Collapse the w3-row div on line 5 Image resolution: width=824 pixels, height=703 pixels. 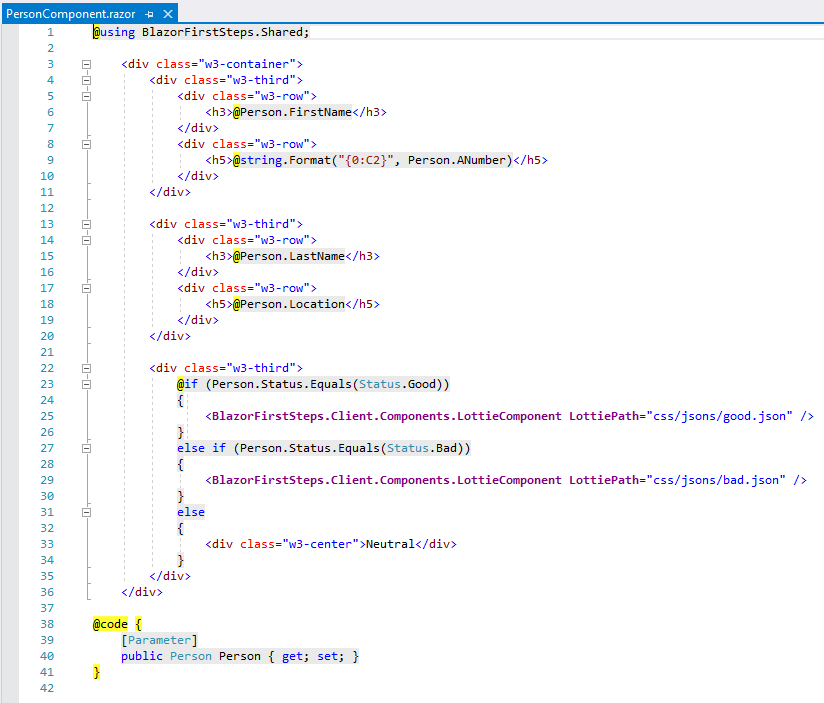coord(87,96)
